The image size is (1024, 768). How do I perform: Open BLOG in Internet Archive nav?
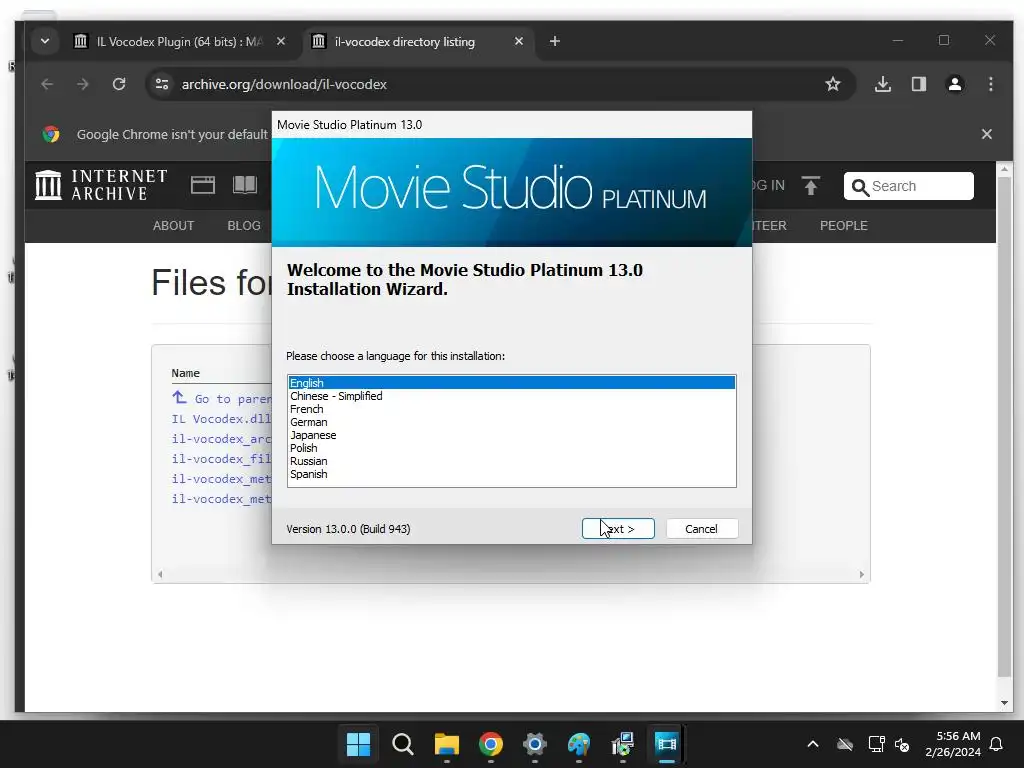coord(244,225)
